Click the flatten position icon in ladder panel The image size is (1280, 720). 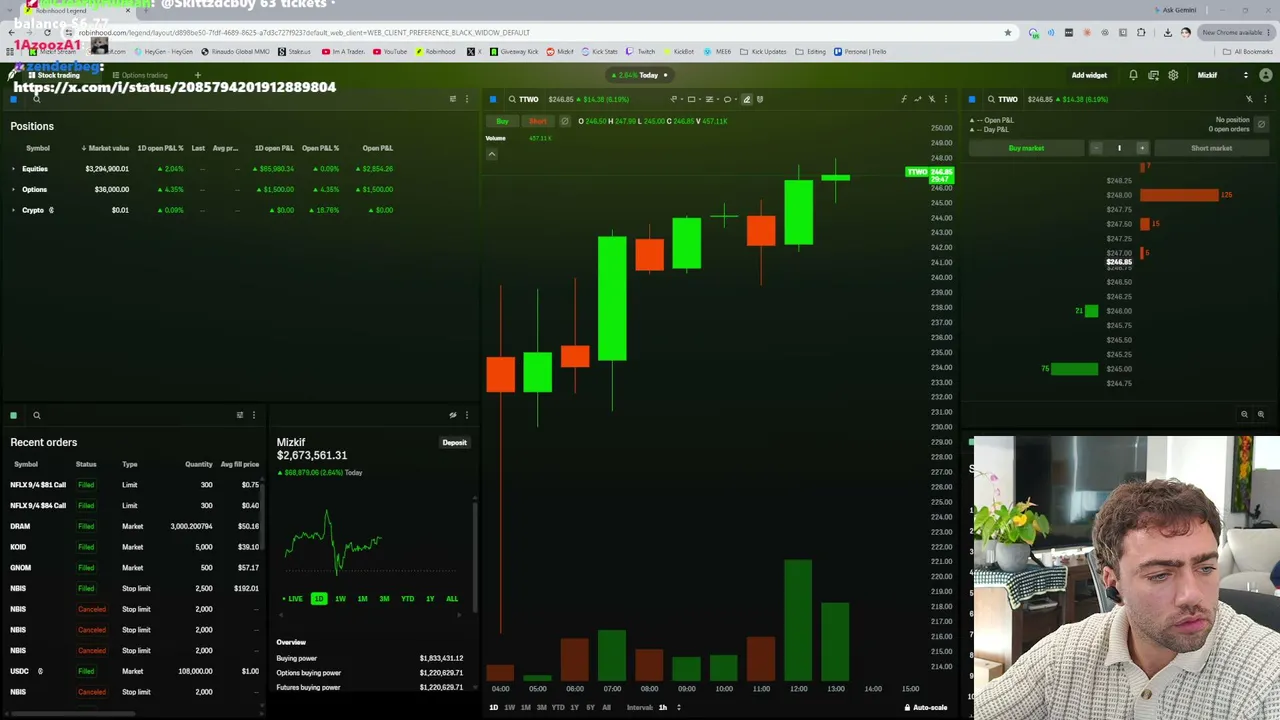[1261, 124]
